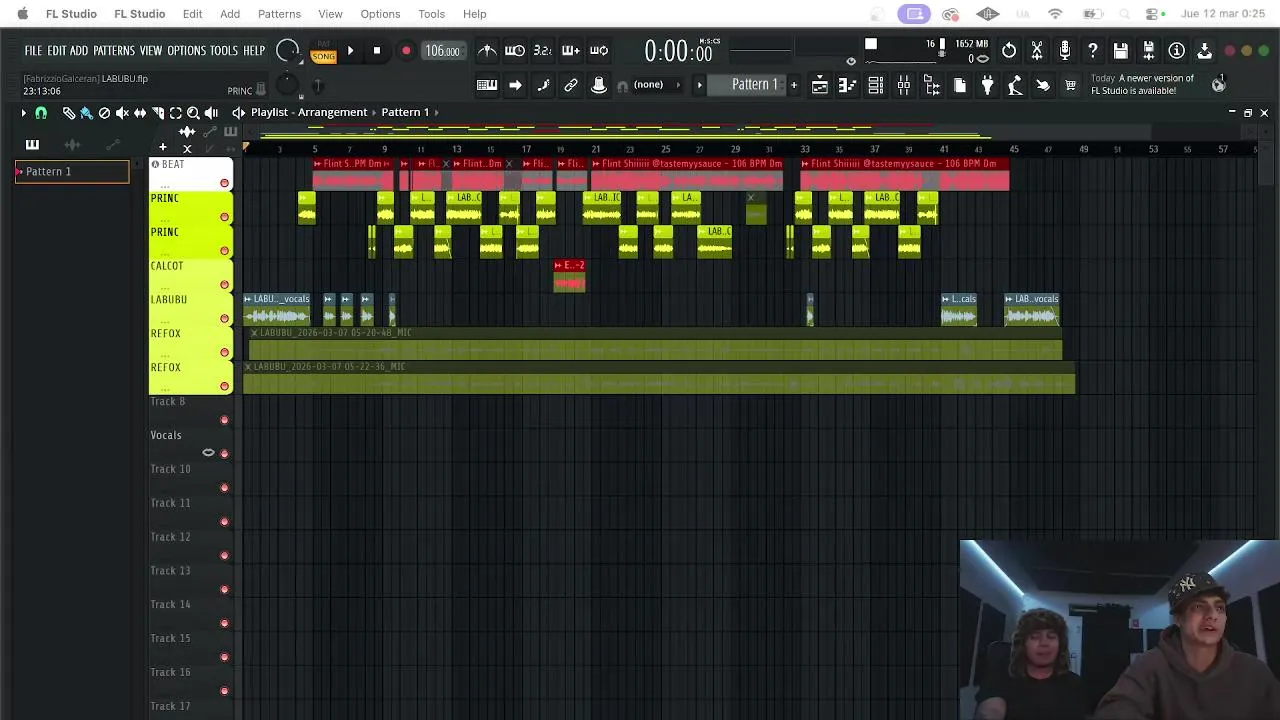Click the Stop transport button
This screenshot has width=1280, height=720.
(x=377, y=51)
